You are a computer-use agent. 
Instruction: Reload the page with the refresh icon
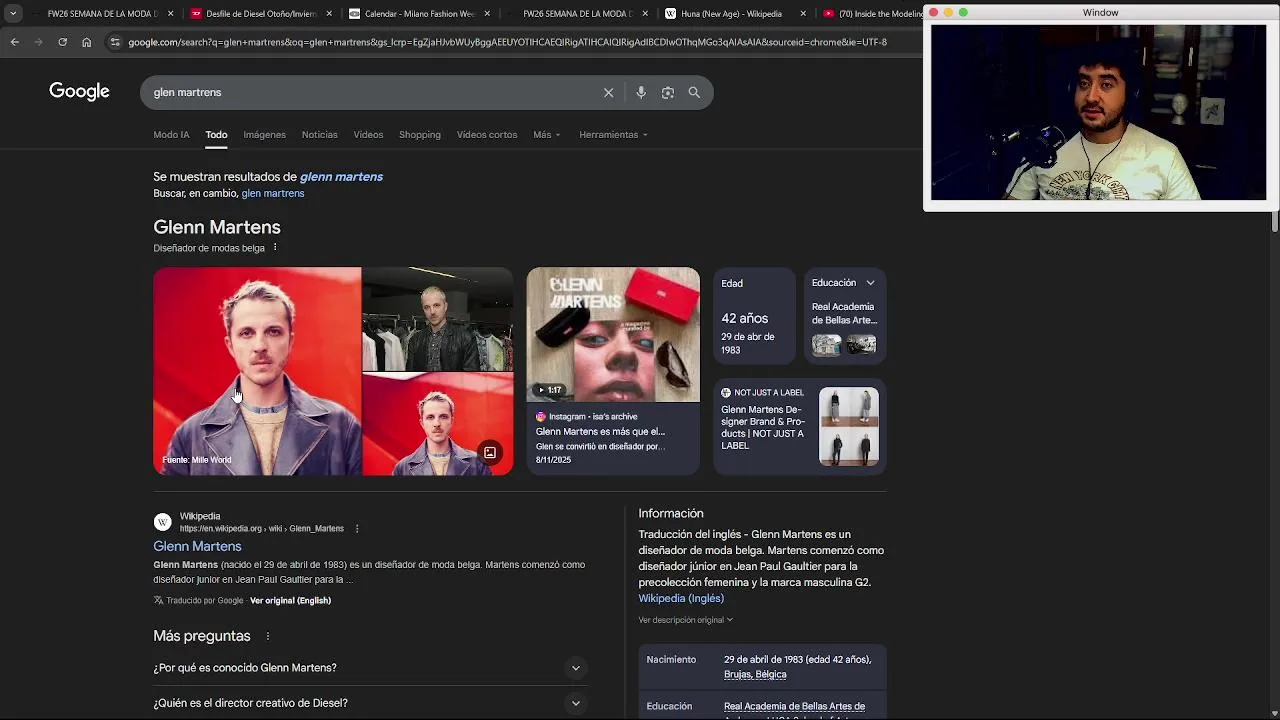coord(62,42)
